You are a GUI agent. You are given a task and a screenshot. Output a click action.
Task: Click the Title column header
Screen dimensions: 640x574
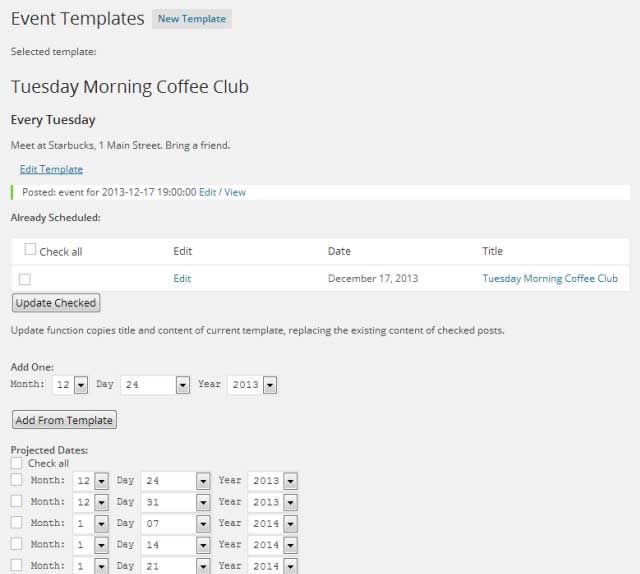(x=492, y=251)
